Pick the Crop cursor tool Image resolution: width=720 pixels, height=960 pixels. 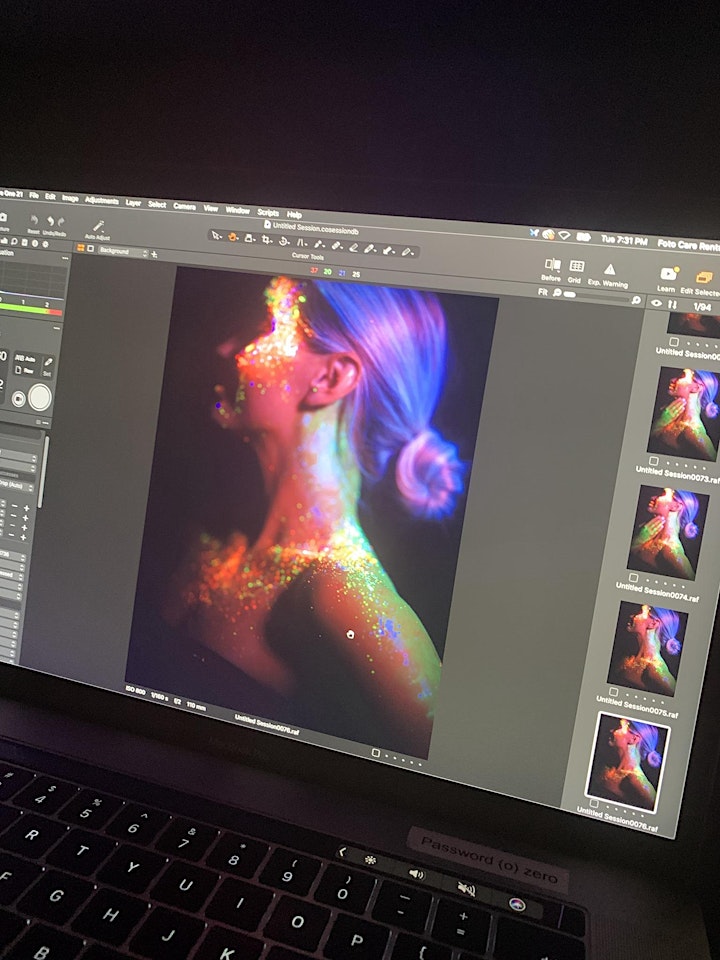tap(266, 239)
